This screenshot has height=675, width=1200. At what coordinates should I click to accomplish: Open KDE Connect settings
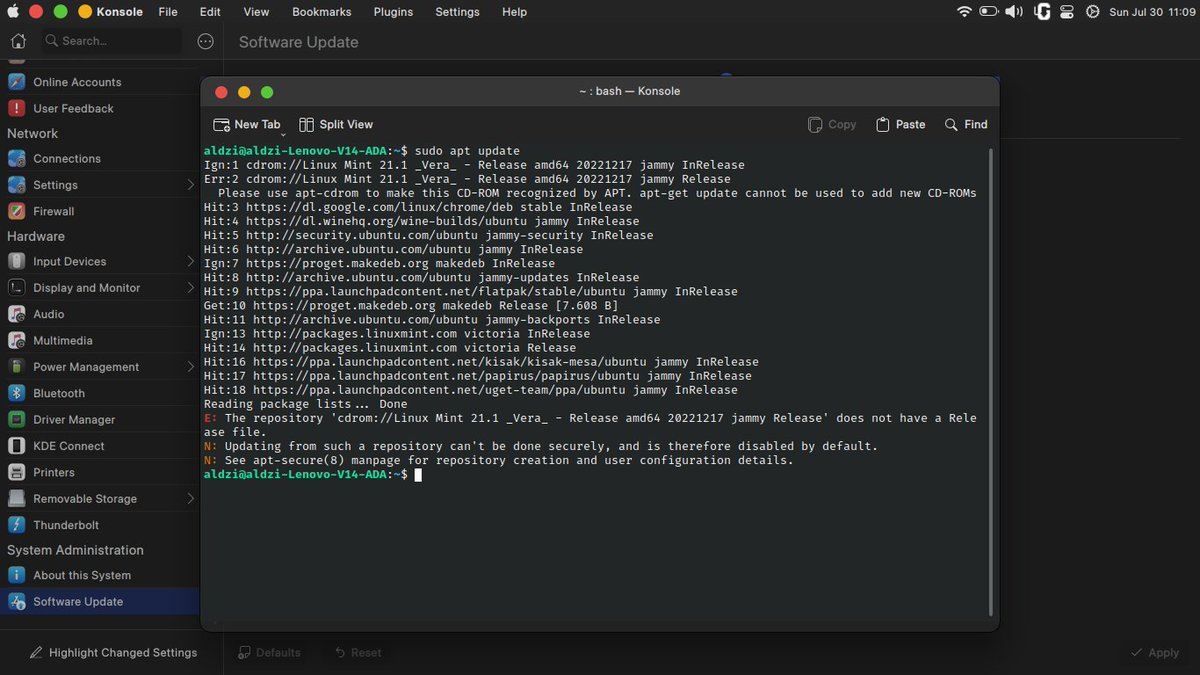coord(100,446)
